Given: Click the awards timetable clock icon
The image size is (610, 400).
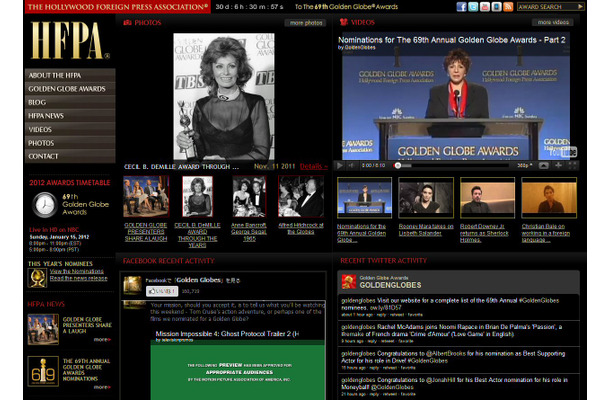Looking at the screenshot, I should pyautogui.click(x=44, y=205).
